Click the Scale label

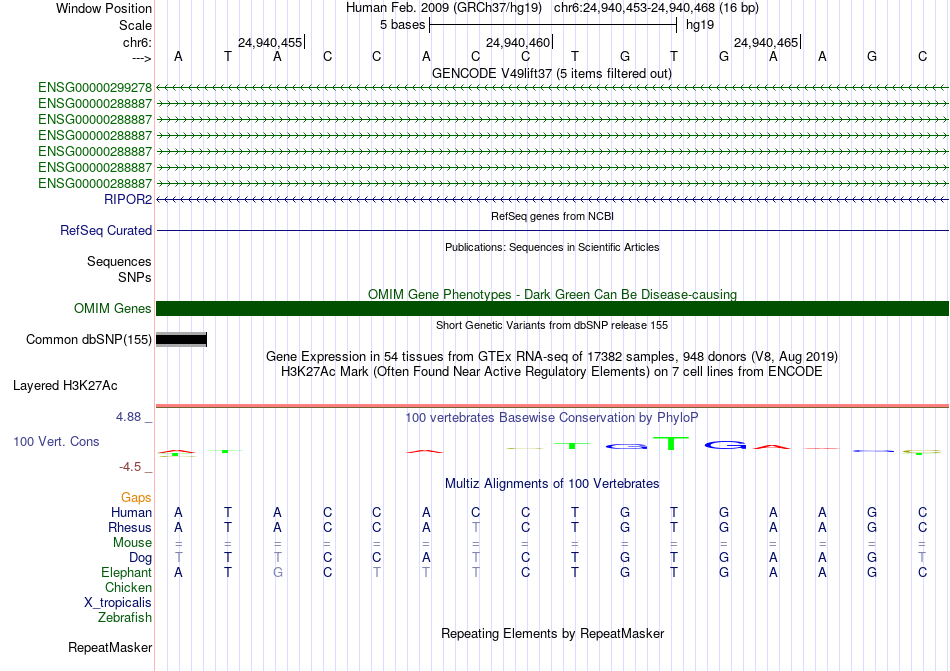[135, 26]
